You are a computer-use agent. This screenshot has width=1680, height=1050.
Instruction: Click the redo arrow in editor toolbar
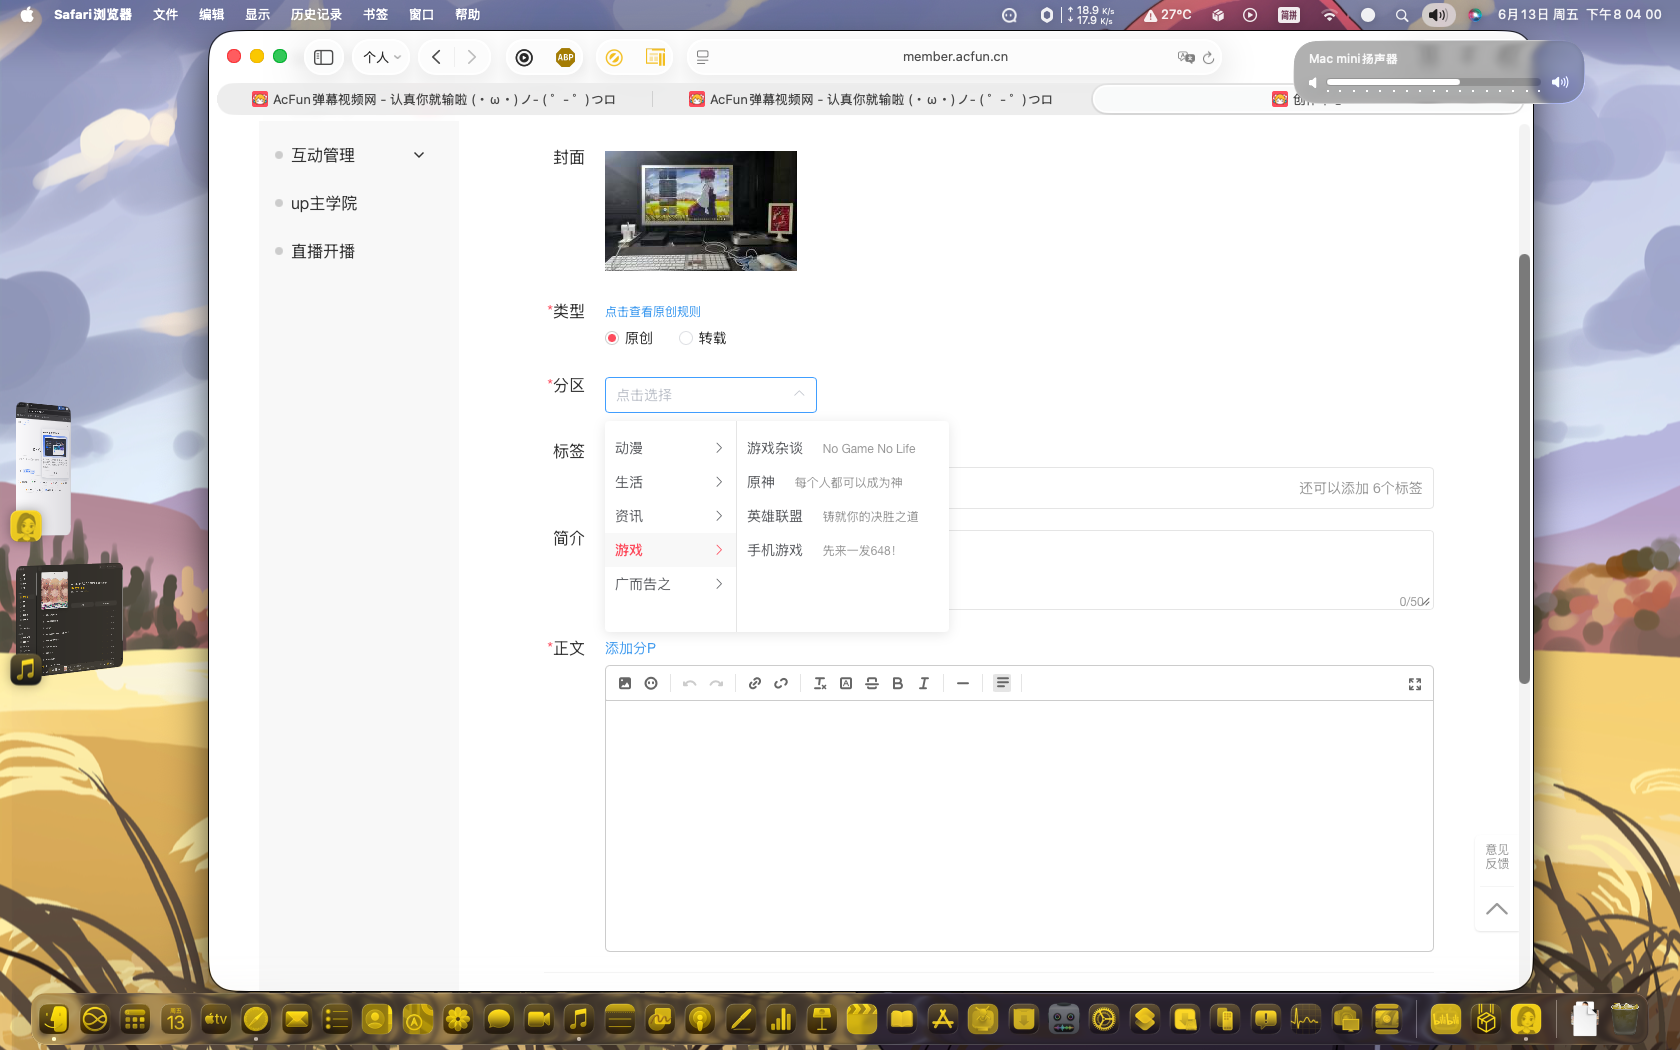[716, 683]
